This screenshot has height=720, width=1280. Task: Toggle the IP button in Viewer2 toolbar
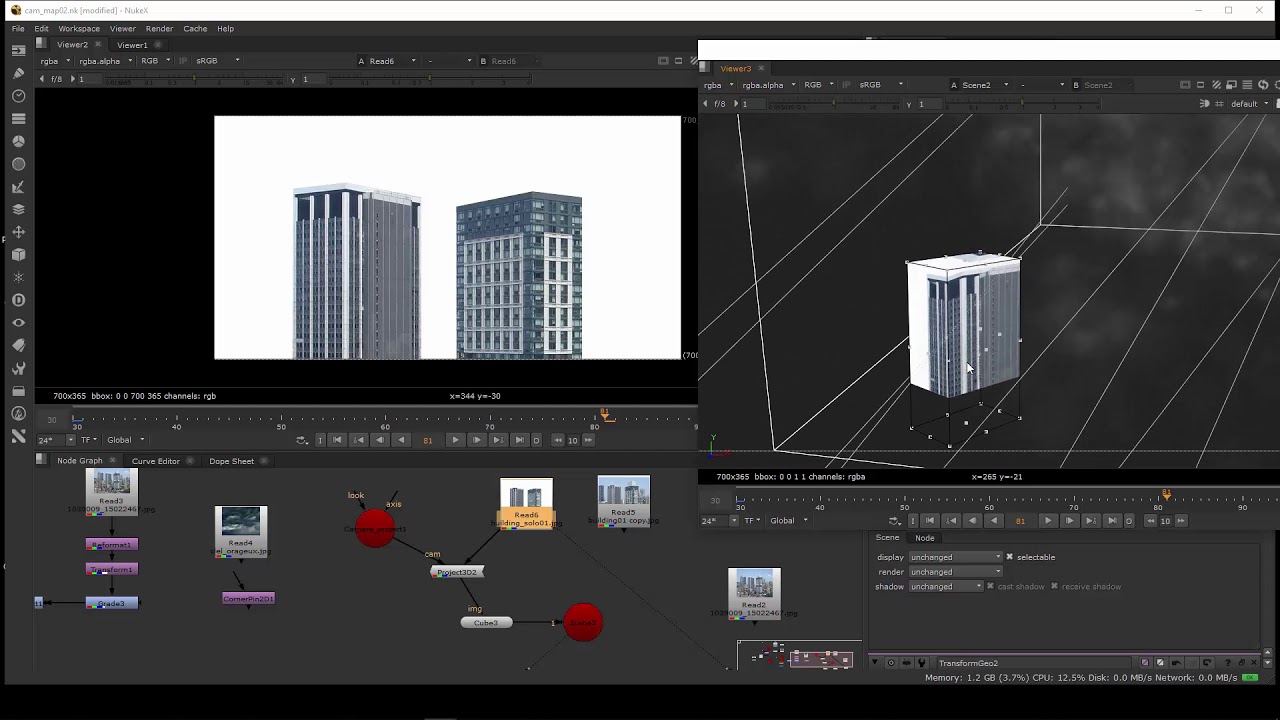coord(184,61)
